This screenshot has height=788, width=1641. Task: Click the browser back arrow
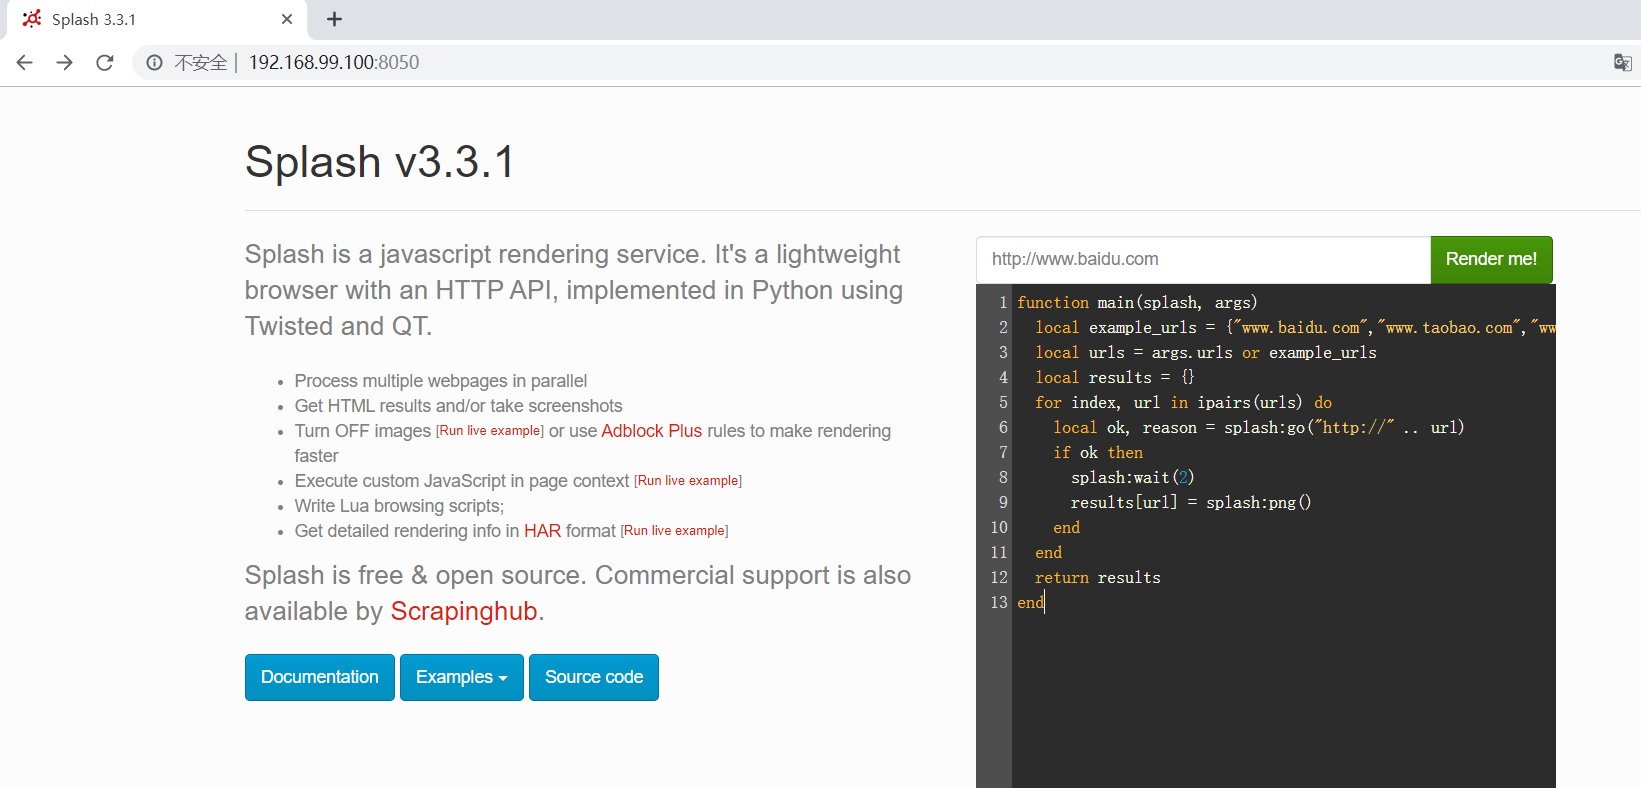[25, 62]
